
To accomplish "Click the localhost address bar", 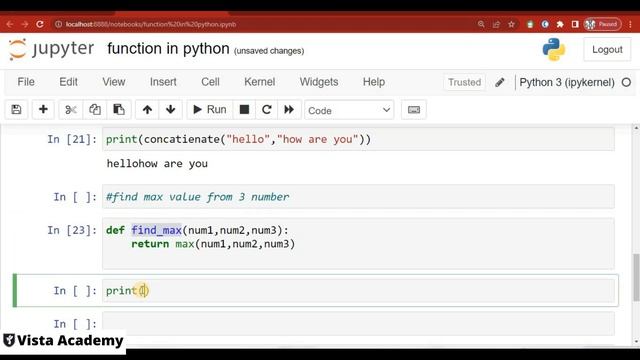I will tap(261, 24).
